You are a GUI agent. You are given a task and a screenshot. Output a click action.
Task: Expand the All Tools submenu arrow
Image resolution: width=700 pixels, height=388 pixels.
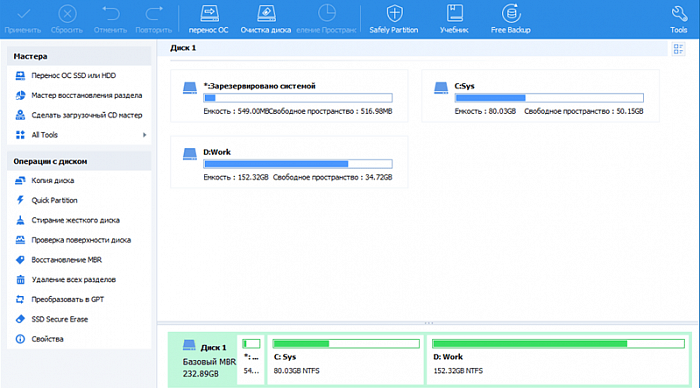coord(144,135)
